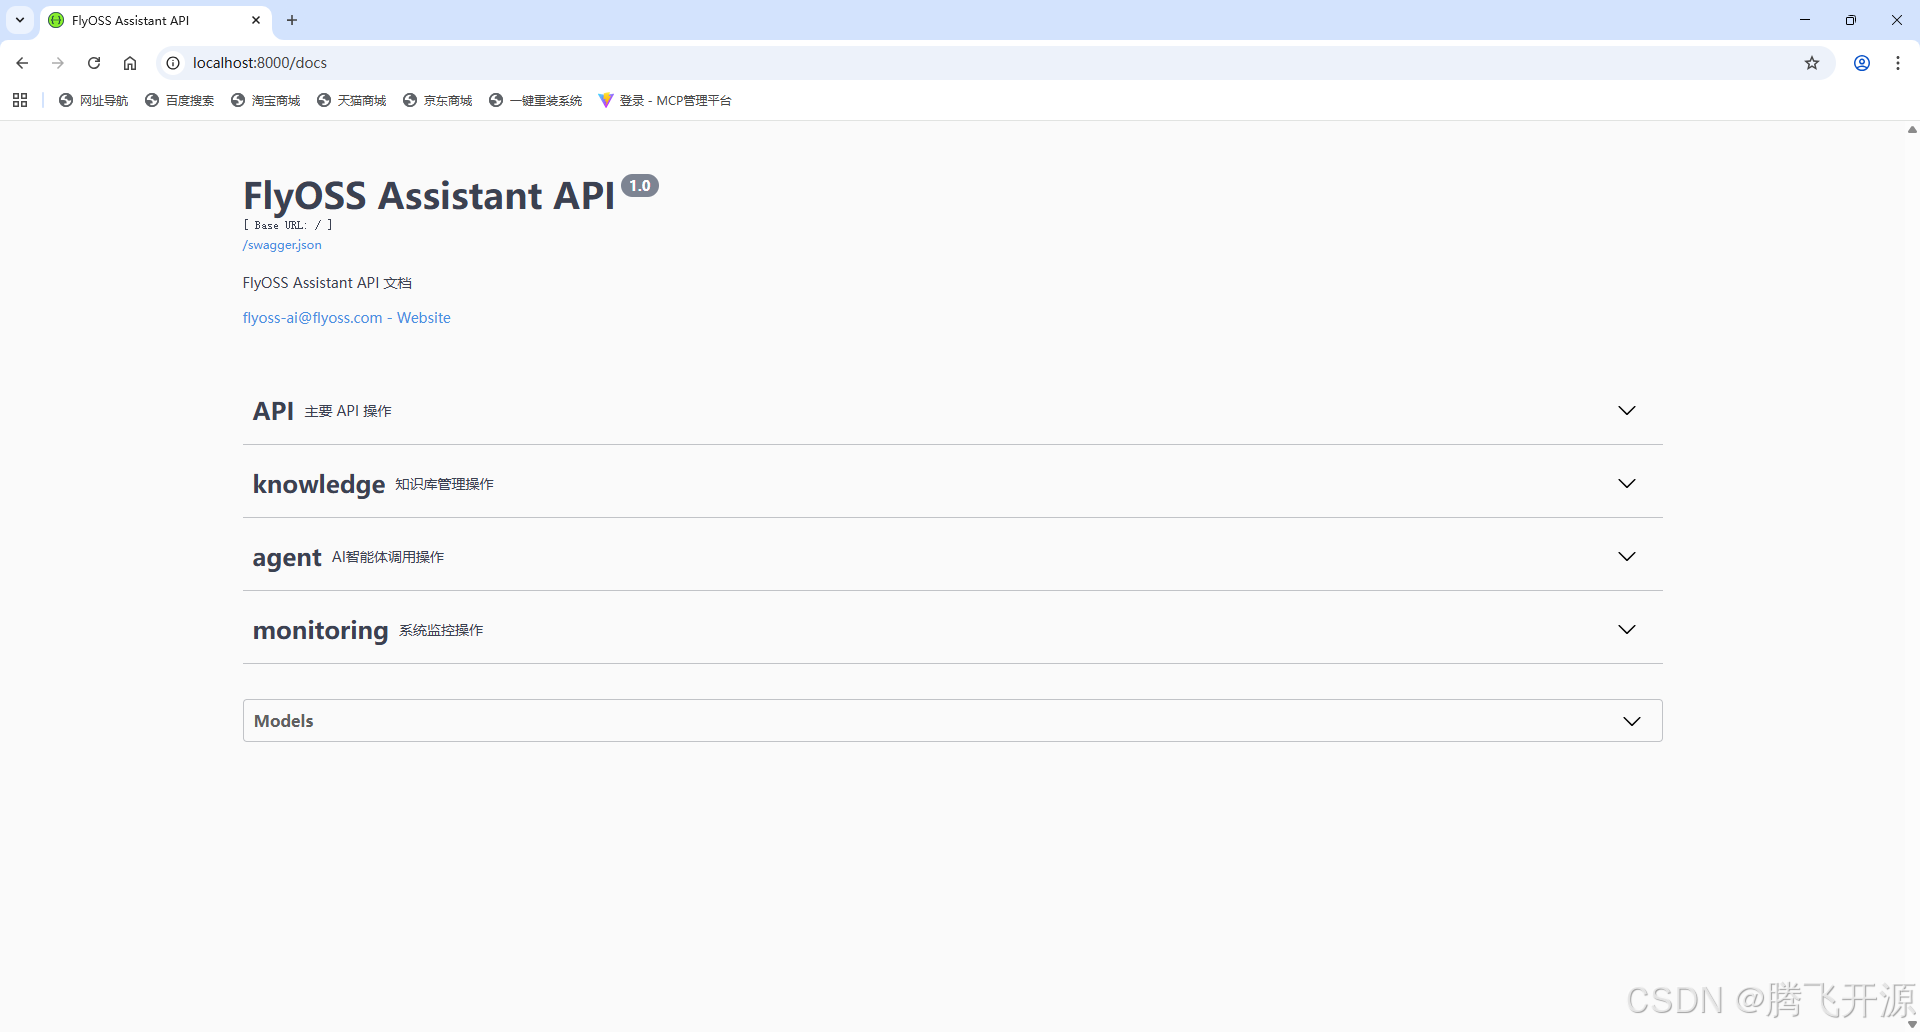View site information icon in address bar
Image resolution: width=1920 pixels, height=1032 pixels.
173,63
